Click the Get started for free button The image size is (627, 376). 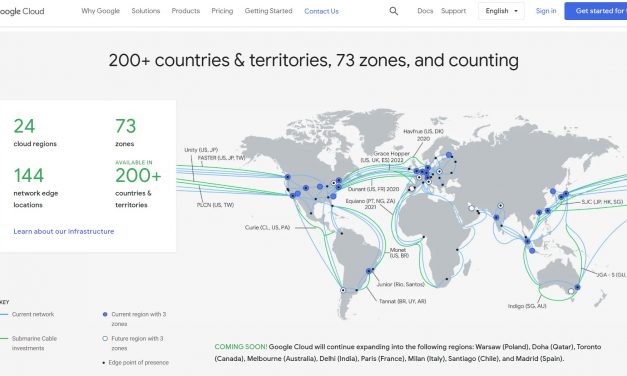[596, 11]
